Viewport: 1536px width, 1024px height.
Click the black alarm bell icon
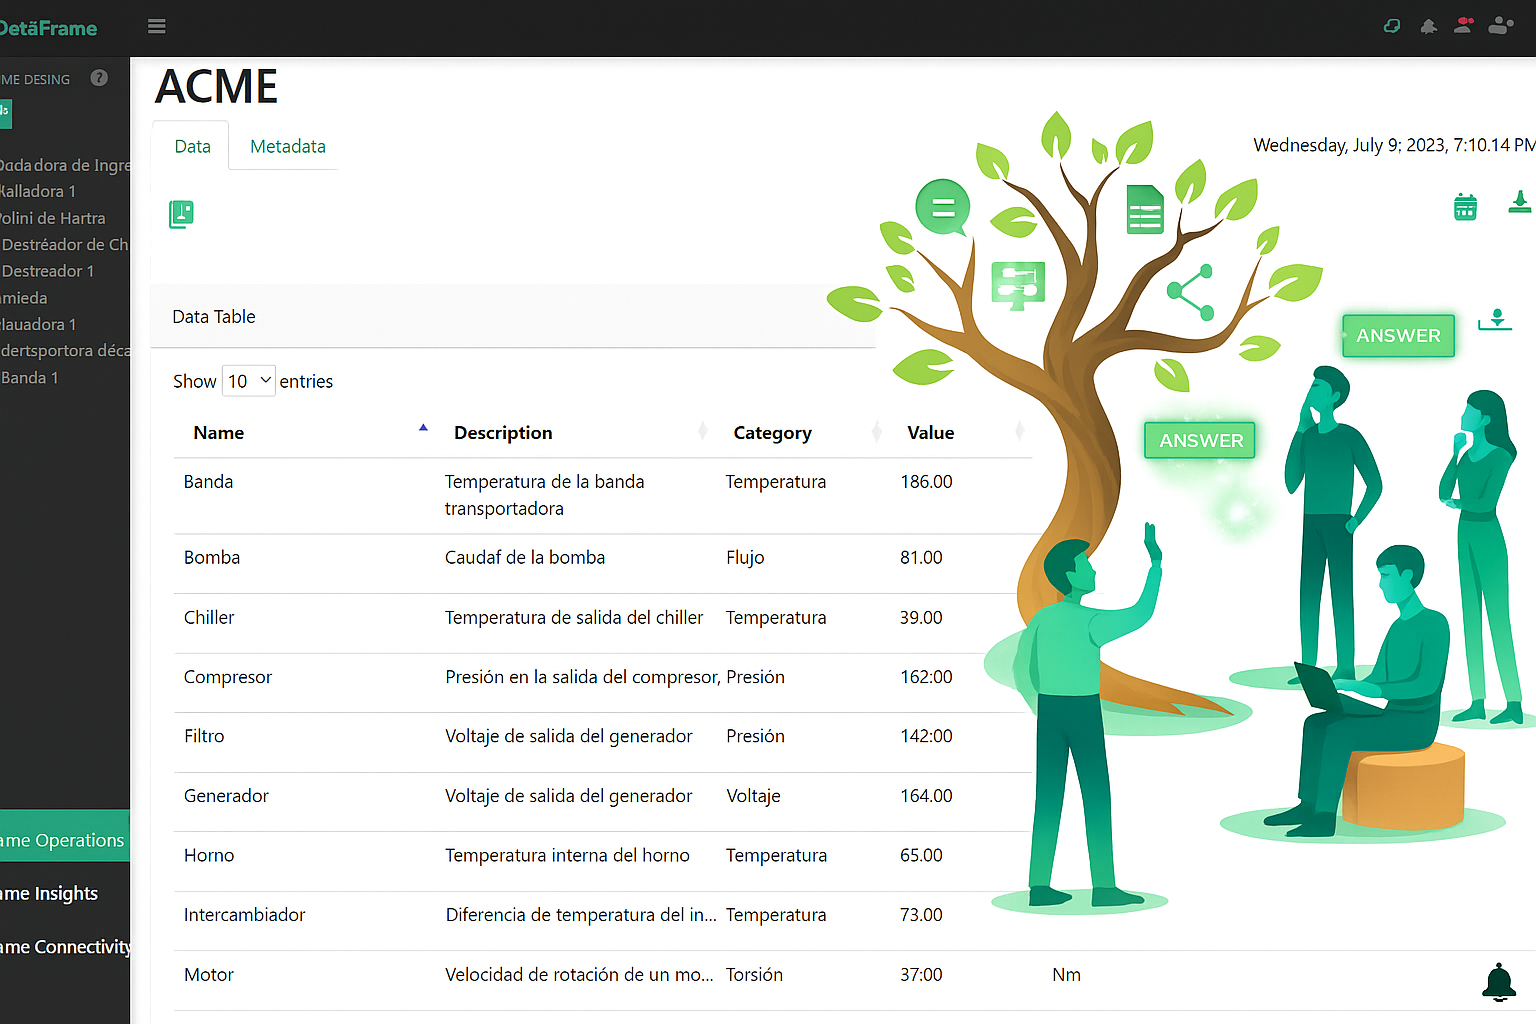(1498, 982)
